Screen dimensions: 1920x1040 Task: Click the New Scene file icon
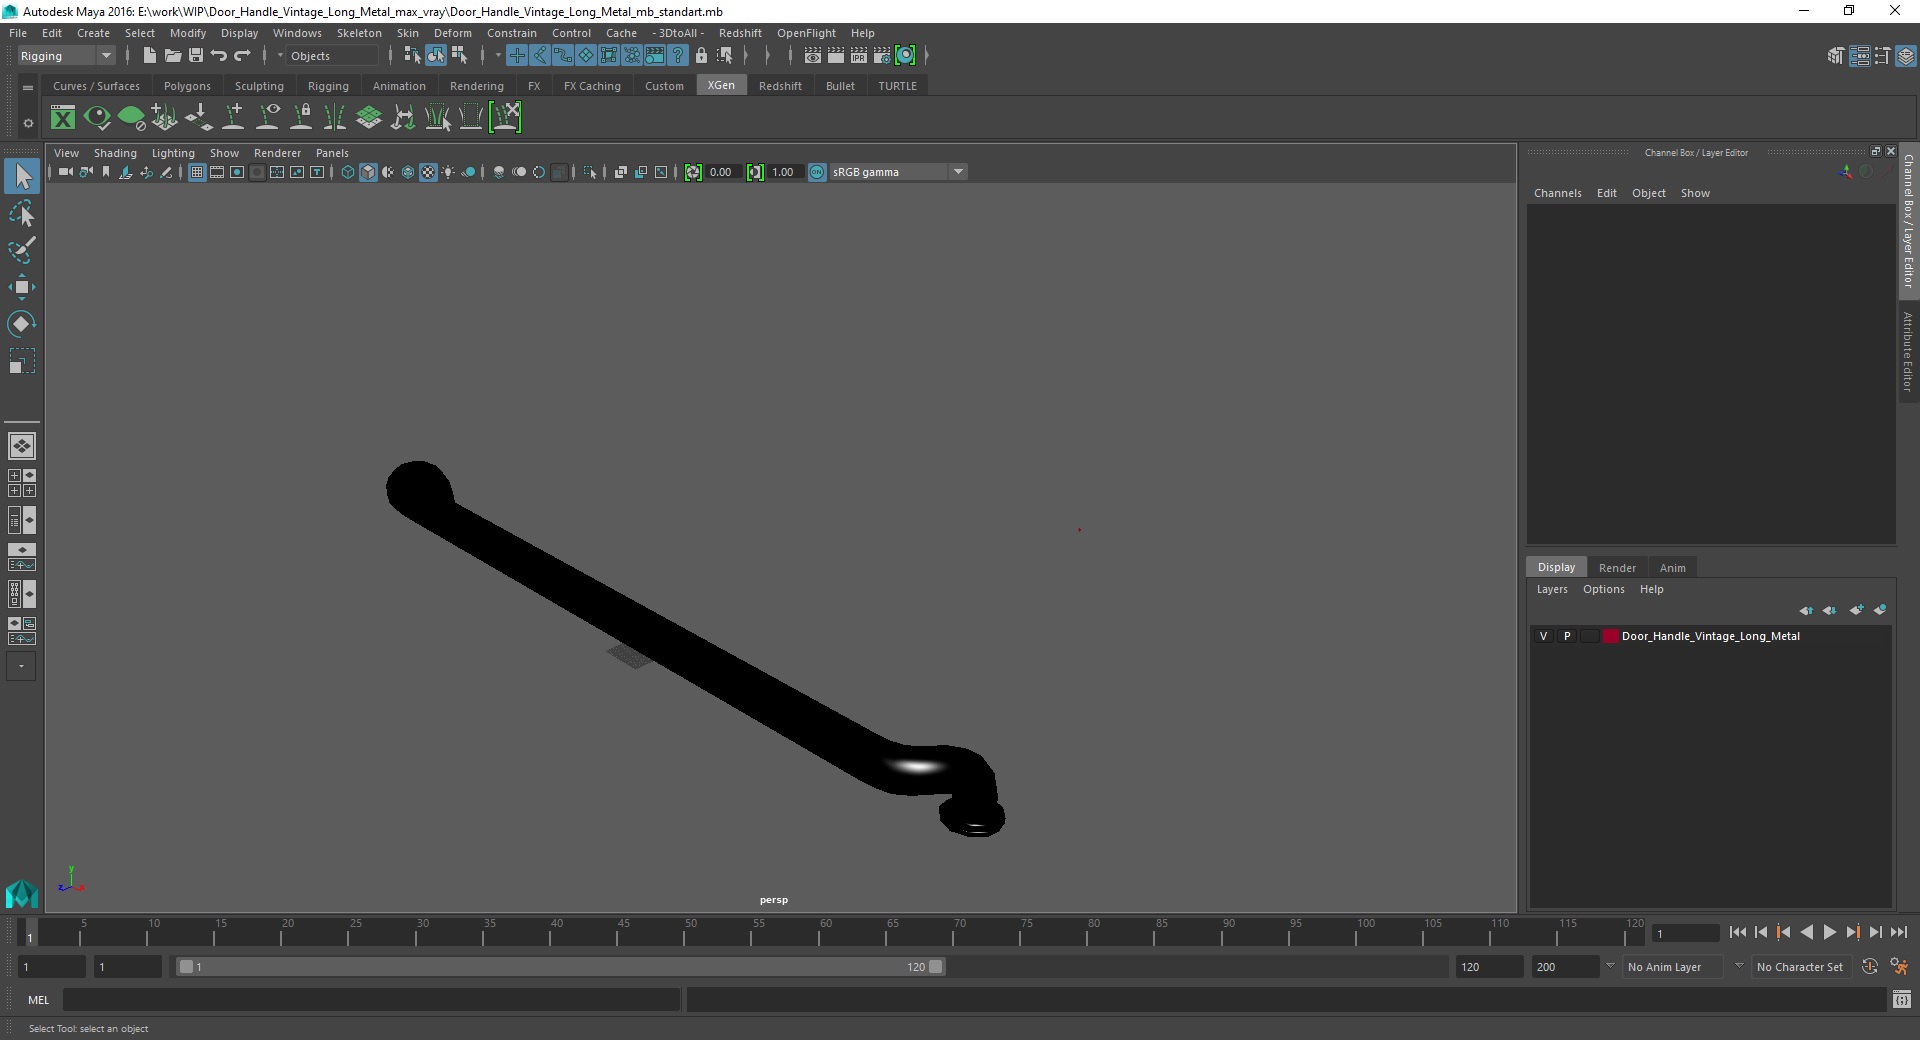(149, 56)
